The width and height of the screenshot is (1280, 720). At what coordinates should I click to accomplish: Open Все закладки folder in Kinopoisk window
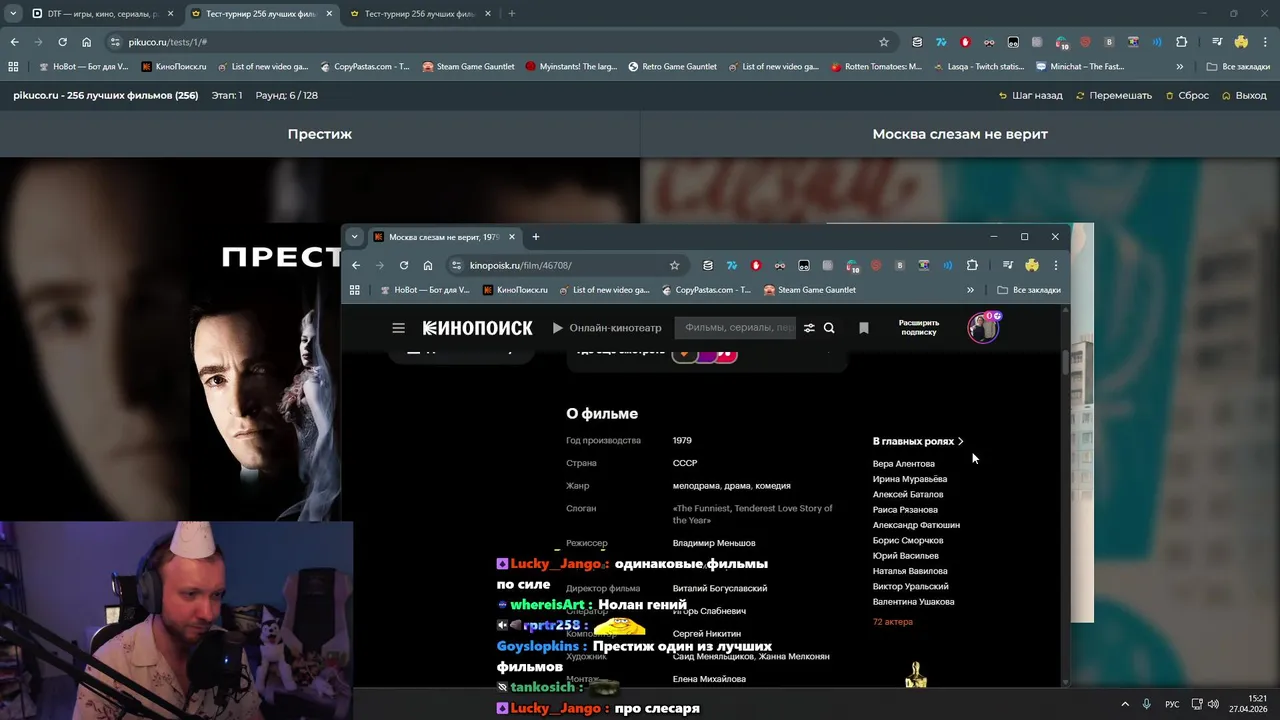(1029, 290)
